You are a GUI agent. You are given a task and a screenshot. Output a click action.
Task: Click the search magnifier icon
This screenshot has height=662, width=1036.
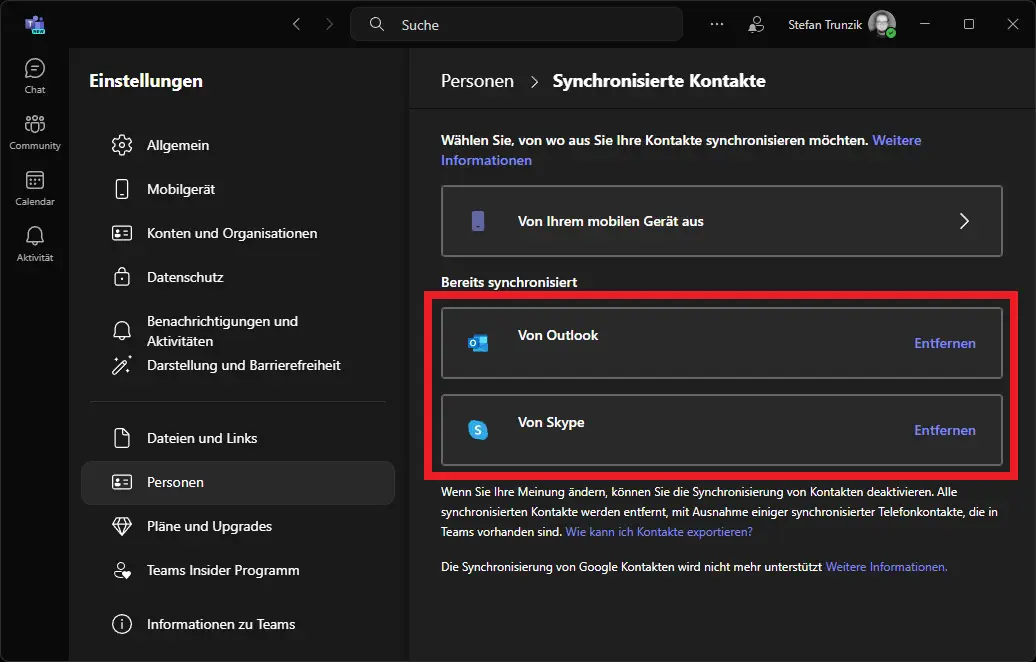point(377,24)
